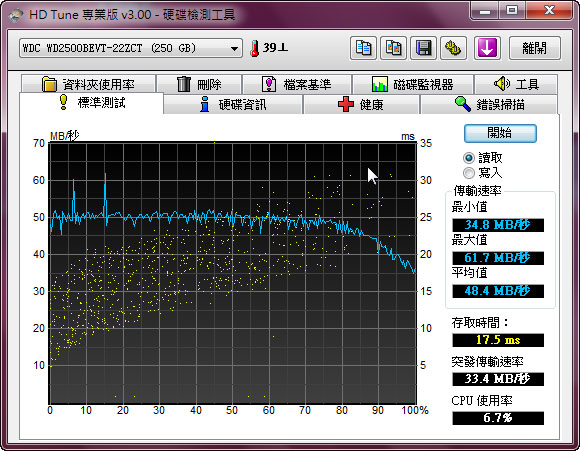Switch to the 健康 tab

(x=361, y=104)
